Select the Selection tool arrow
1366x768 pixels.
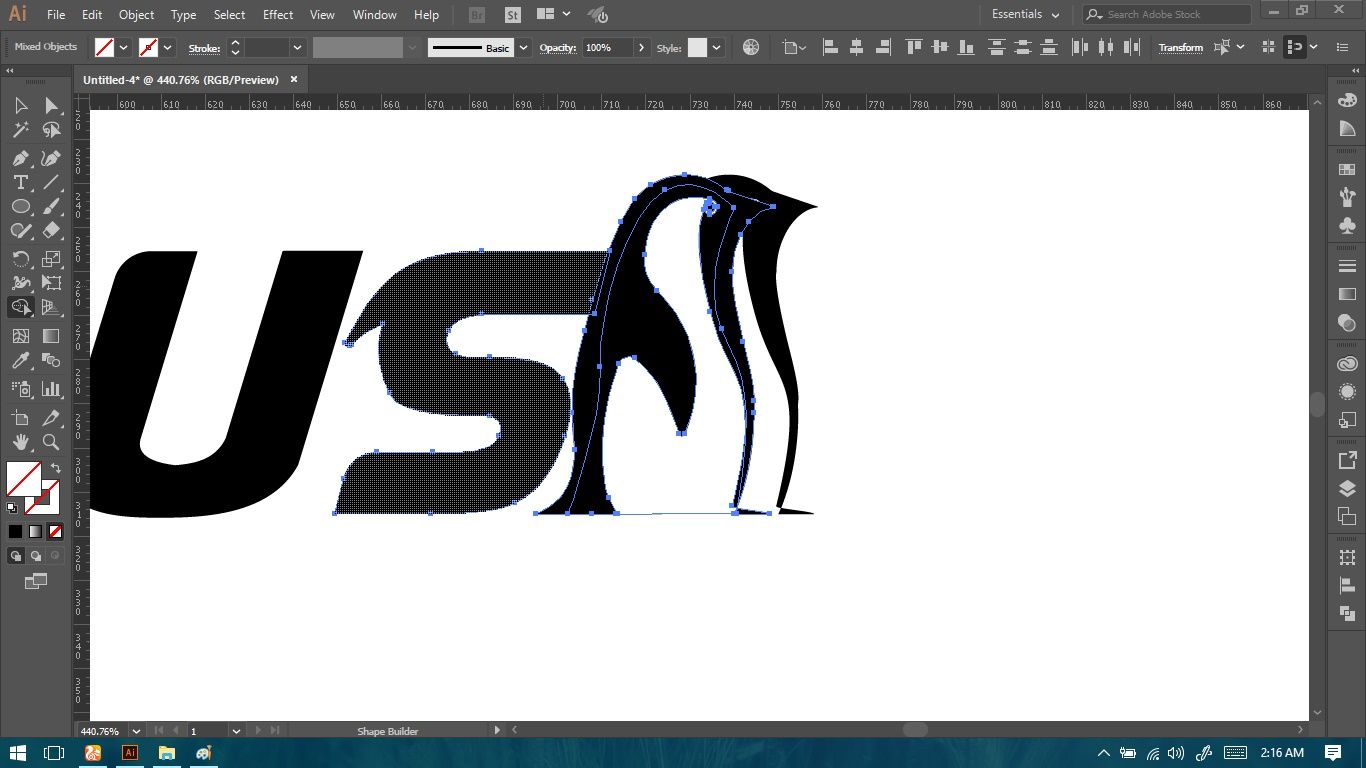(20, 105)
